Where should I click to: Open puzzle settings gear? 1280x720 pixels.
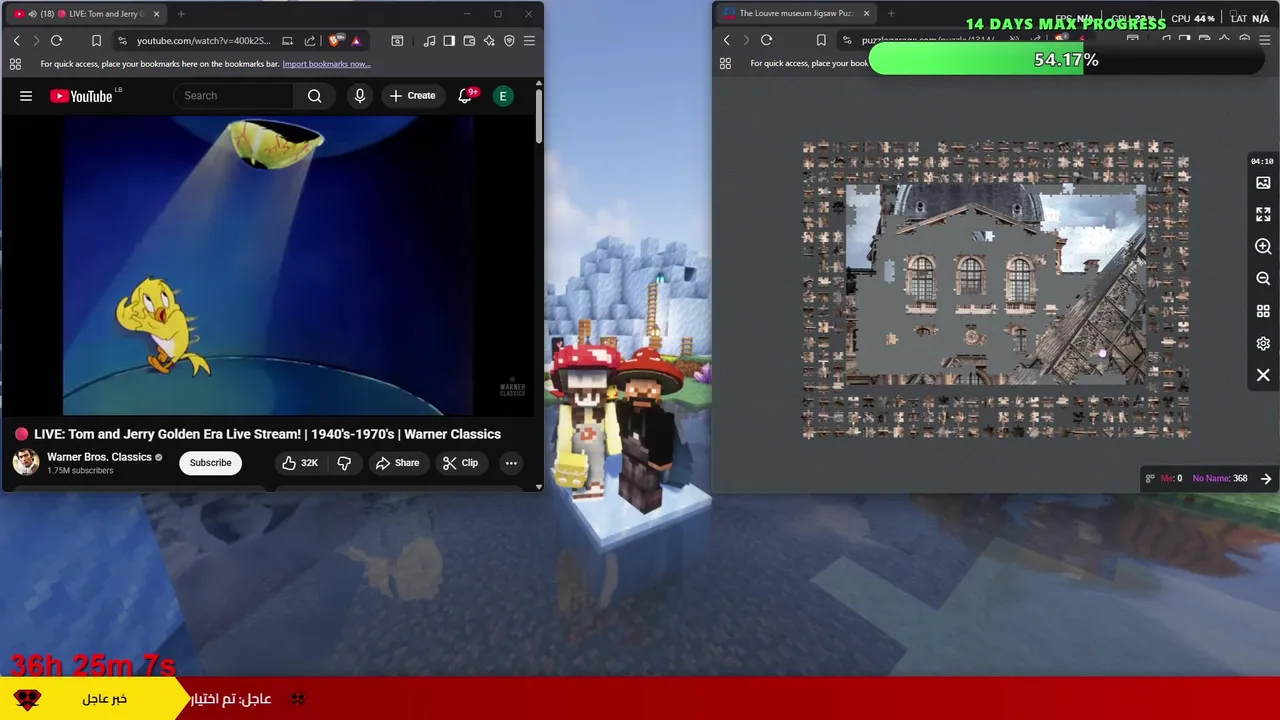click(x=1263, y=343)
